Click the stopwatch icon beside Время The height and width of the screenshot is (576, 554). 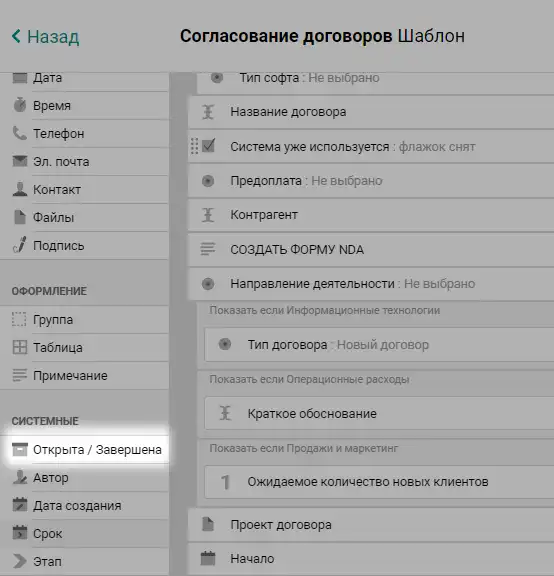20,105
